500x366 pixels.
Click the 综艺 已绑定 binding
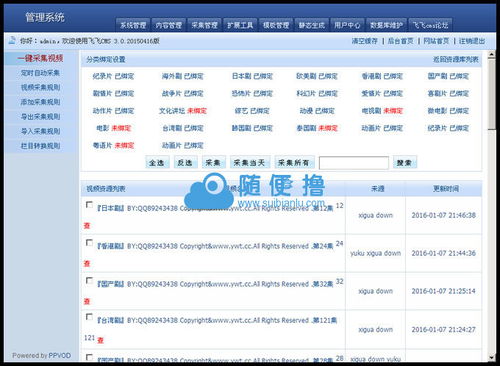pyautogui.click(x=252, y=111)
